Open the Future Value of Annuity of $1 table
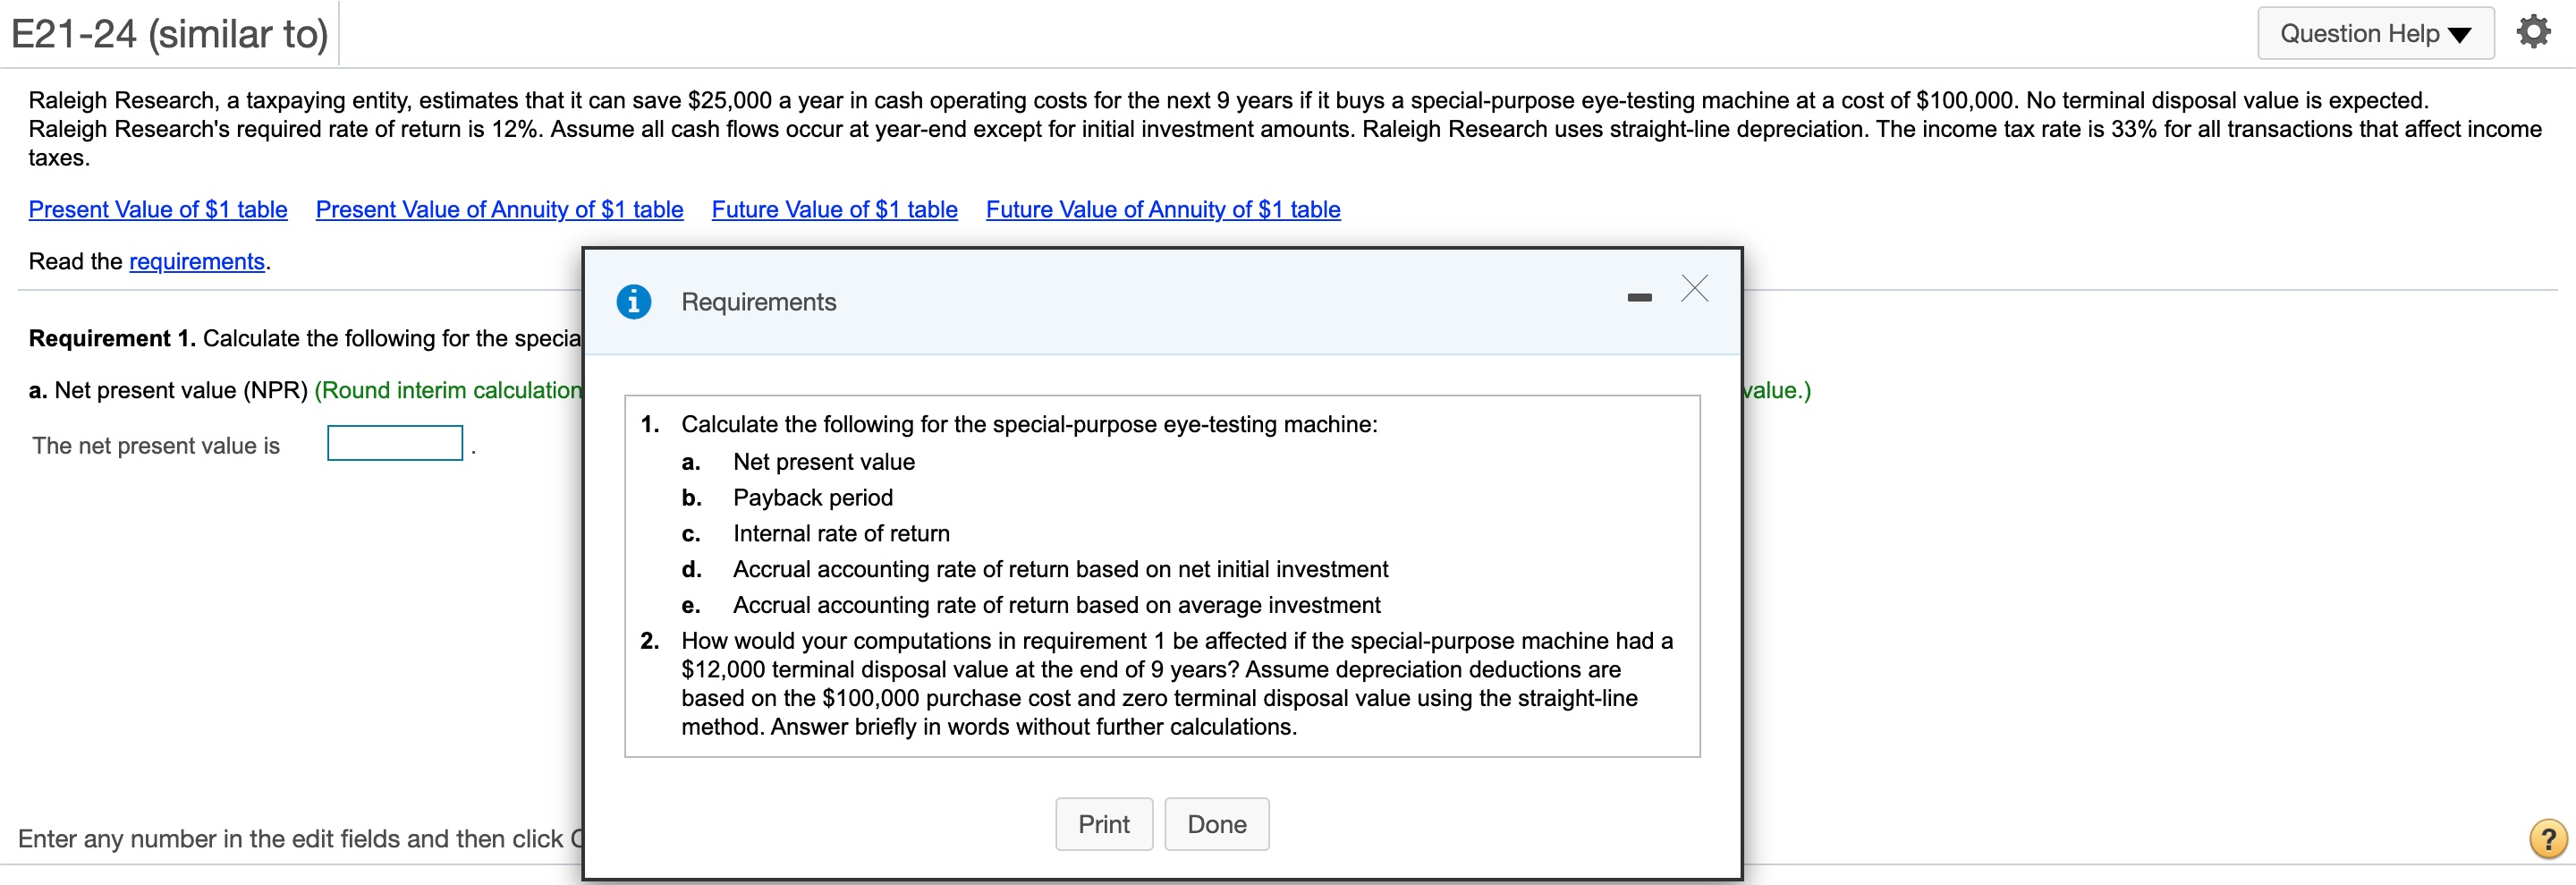This screenshot has height=885, width=2576. click(1162, 209)
